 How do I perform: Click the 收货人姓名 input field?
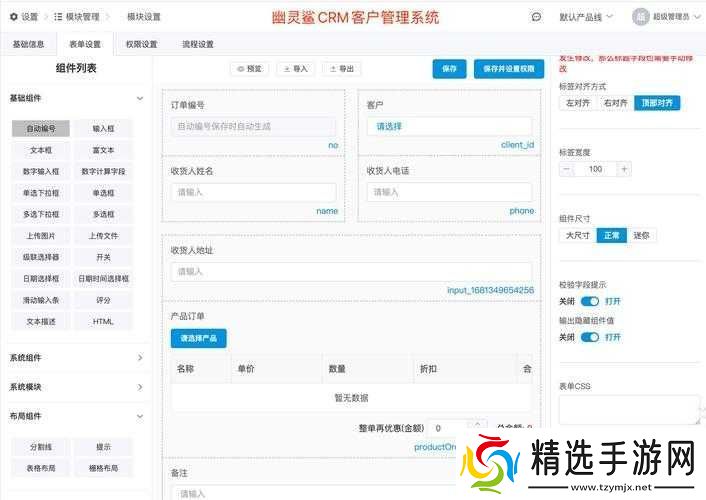pos(253,192)
